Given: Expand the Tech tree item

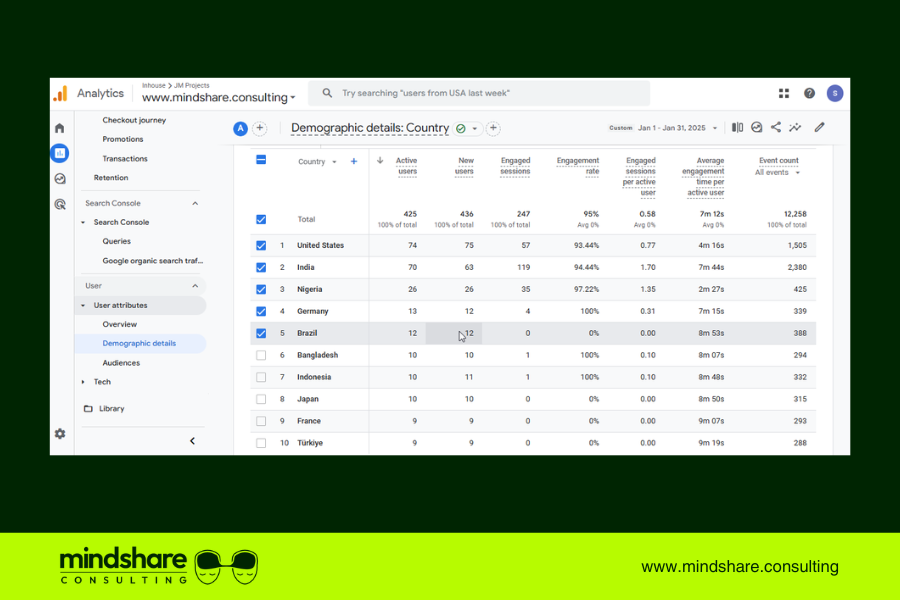Looking at the screenshot, I should (x=83, y=382).
